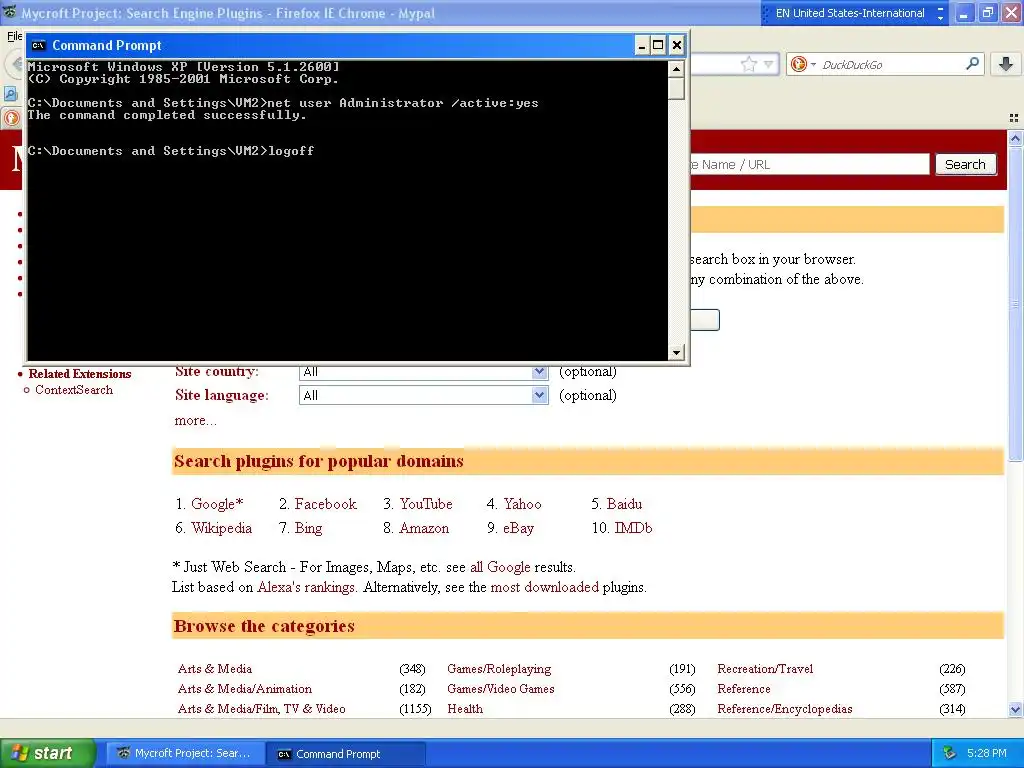Open the Wikipedia plugin link
1024x768 pixels.
coord(221,528)
